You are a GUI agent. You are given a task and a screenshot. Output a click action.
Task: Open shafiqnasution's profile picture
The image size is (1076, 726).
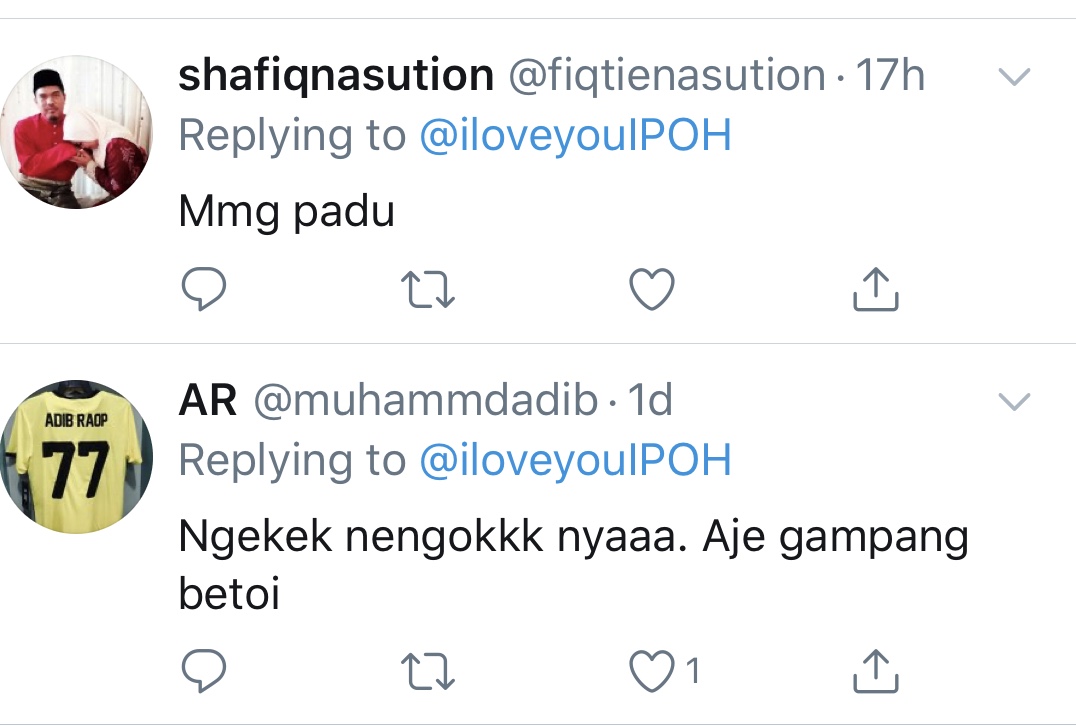coord(87,132)
